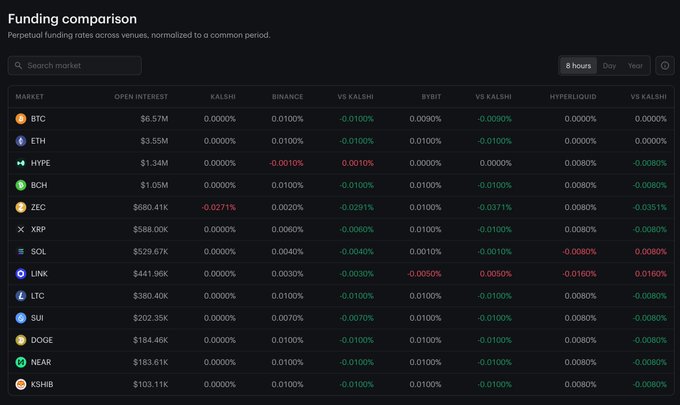Viewport: 680px width, 405px height.
Task: Click LINK Bybit rate -0.0050%
Action: (424, 274)
